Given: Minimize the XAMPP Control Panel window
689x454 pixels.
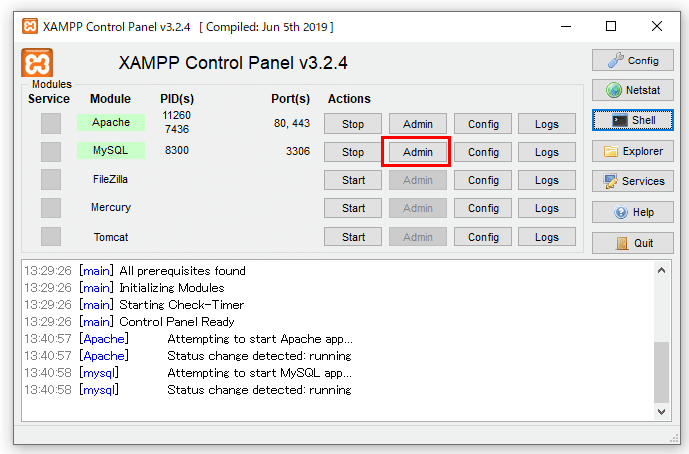Looking at the screenshot, I should [x=566, y=26].
